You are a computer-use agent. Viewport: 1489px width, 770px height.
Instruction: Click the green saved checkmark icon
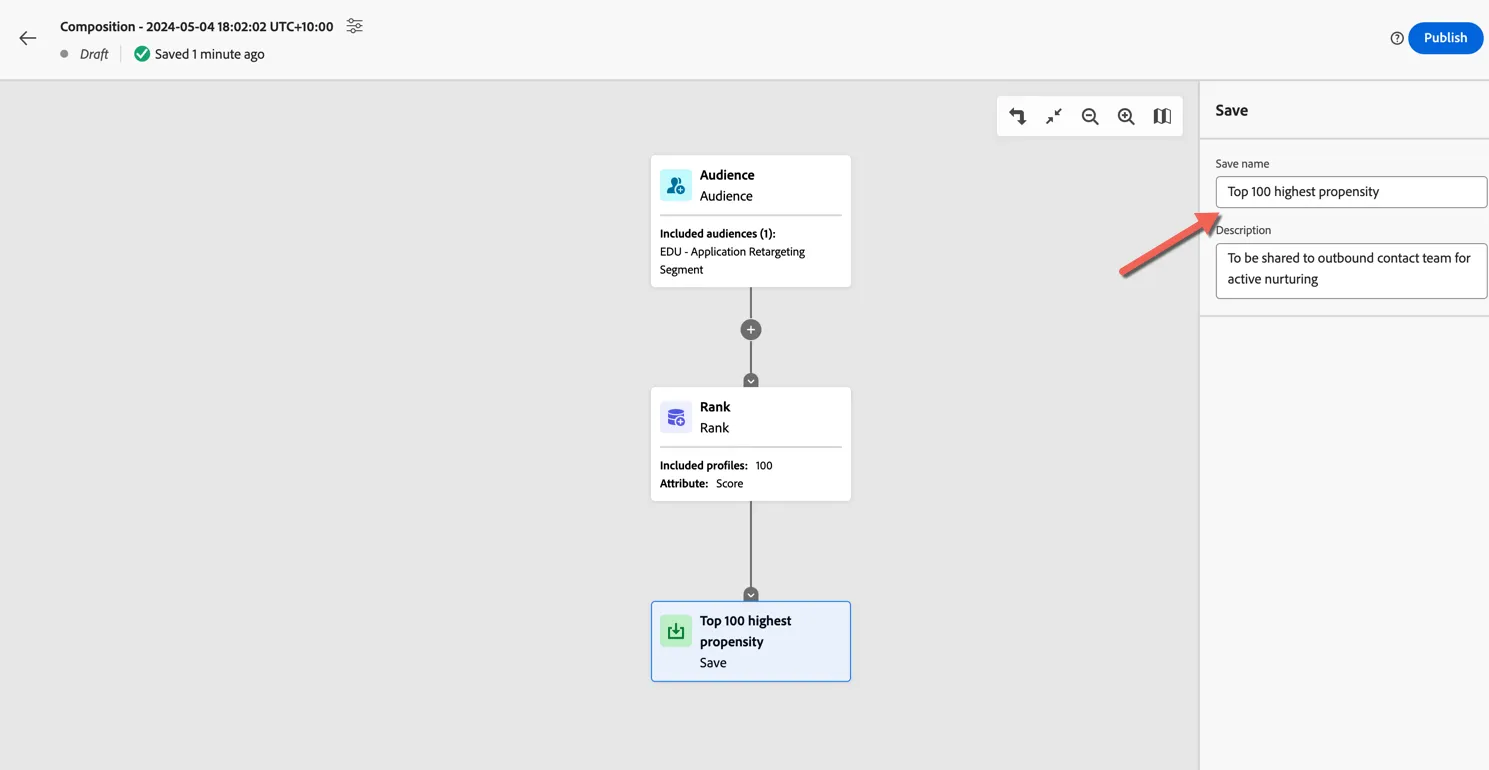click(x=142, y=54)
